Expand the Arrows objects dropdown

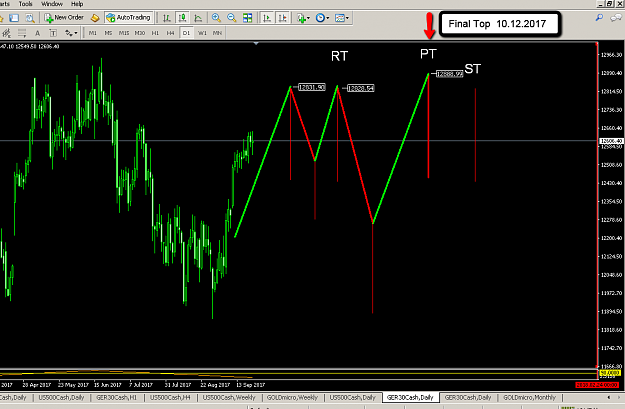(x=71, y=33)
